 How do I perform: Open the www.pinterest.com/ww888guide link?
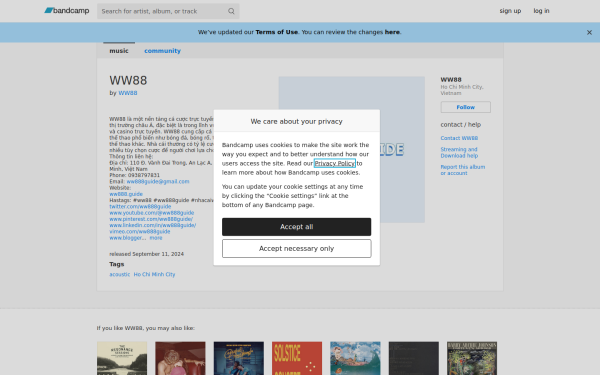pyautogui.click(x=151, y=219)
